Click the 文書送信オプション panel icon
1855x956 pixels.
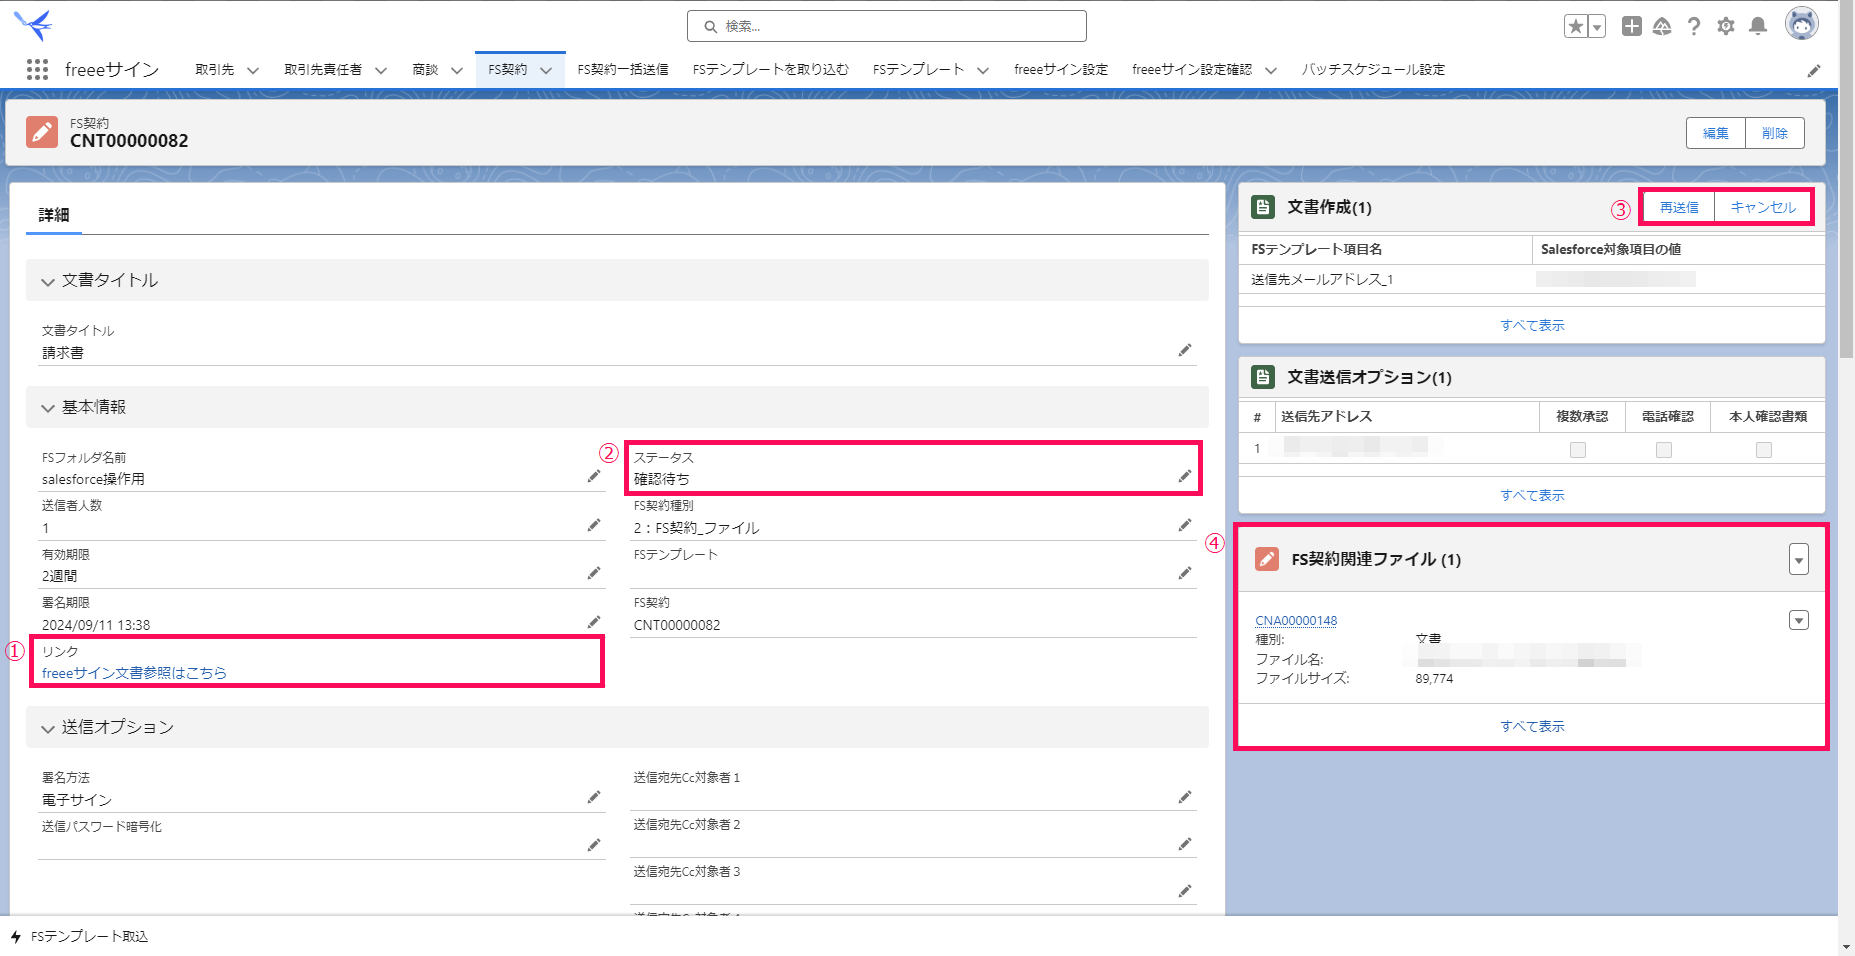[x=1263, y=377]
